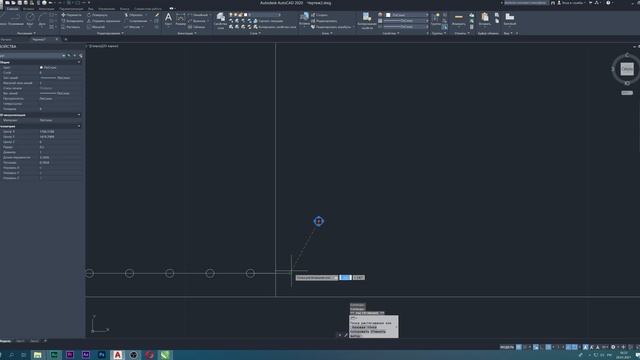This screenshot has height=360, width=640.
Task: Toggle snap mode in the status bar
Action: tap(525, 347)
